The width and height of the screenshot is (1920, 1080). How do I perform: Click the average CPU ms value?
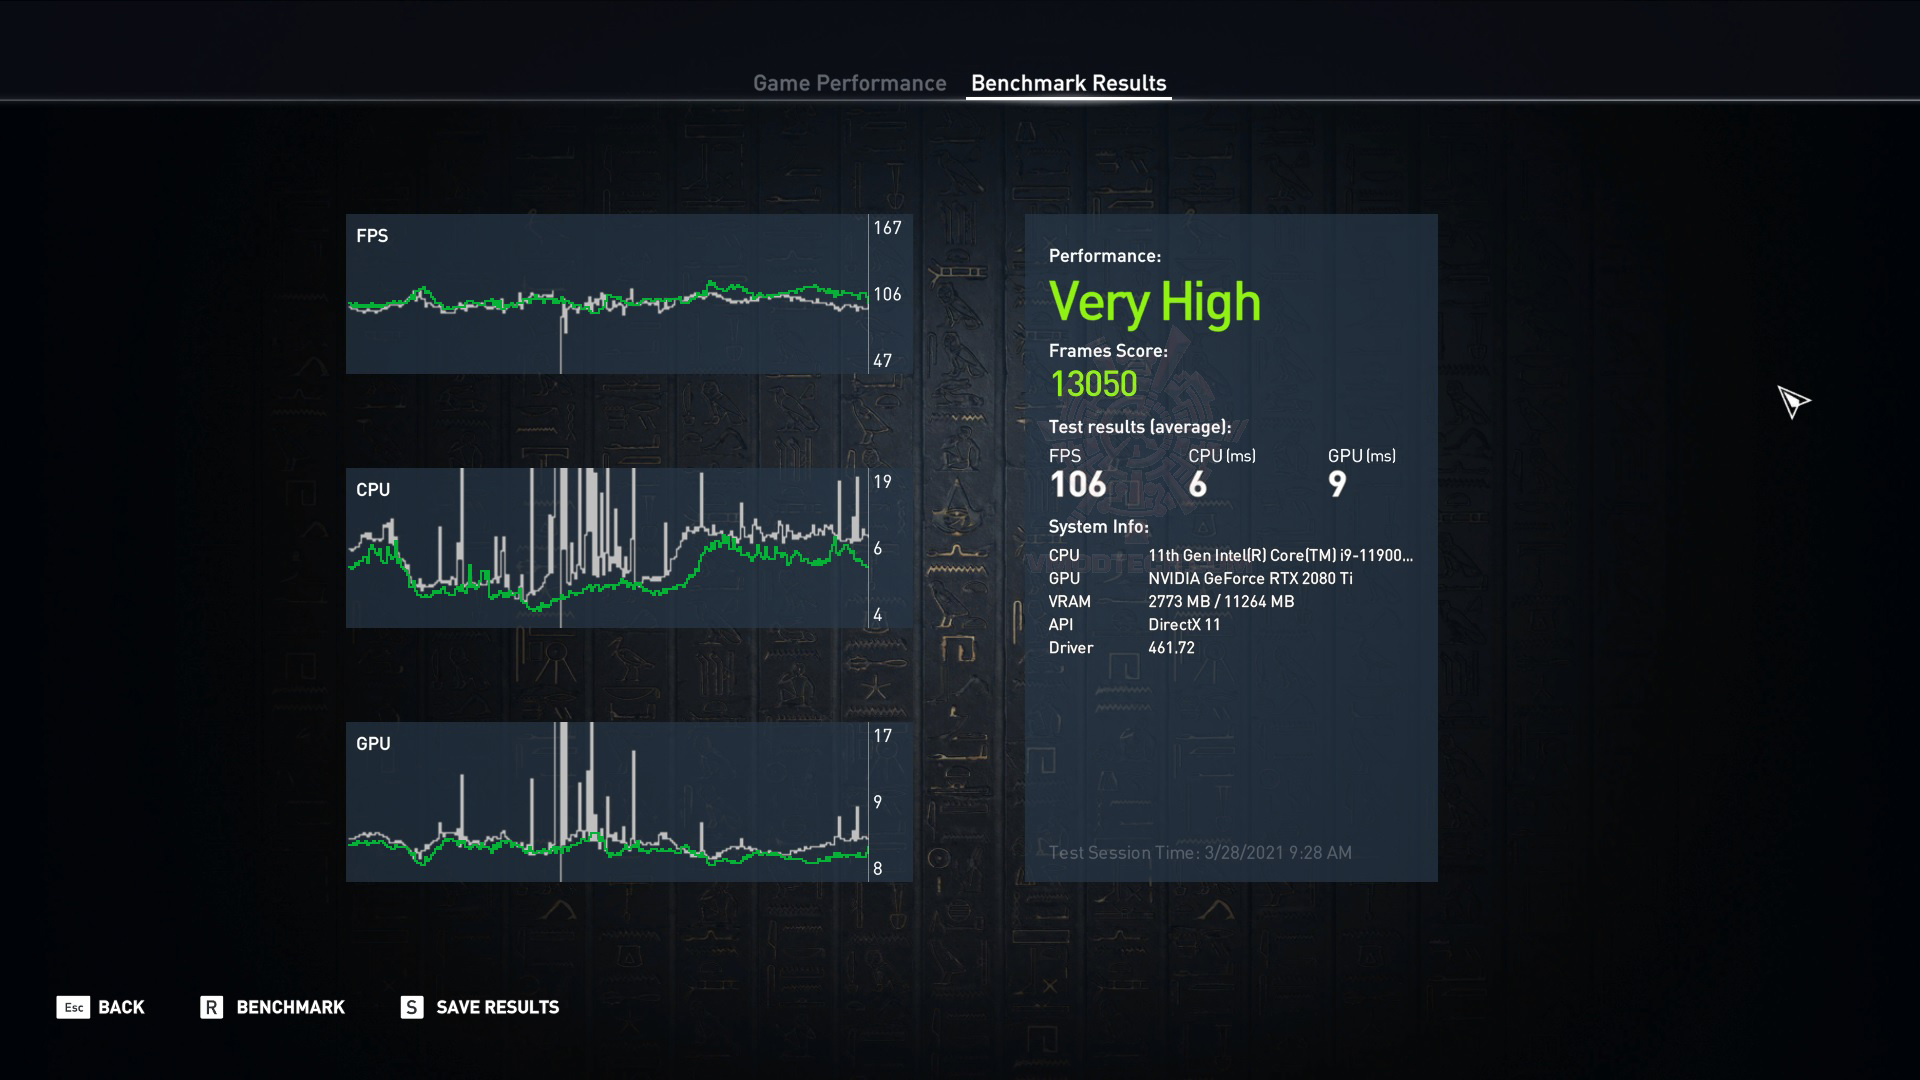(x=1197, y=485)
